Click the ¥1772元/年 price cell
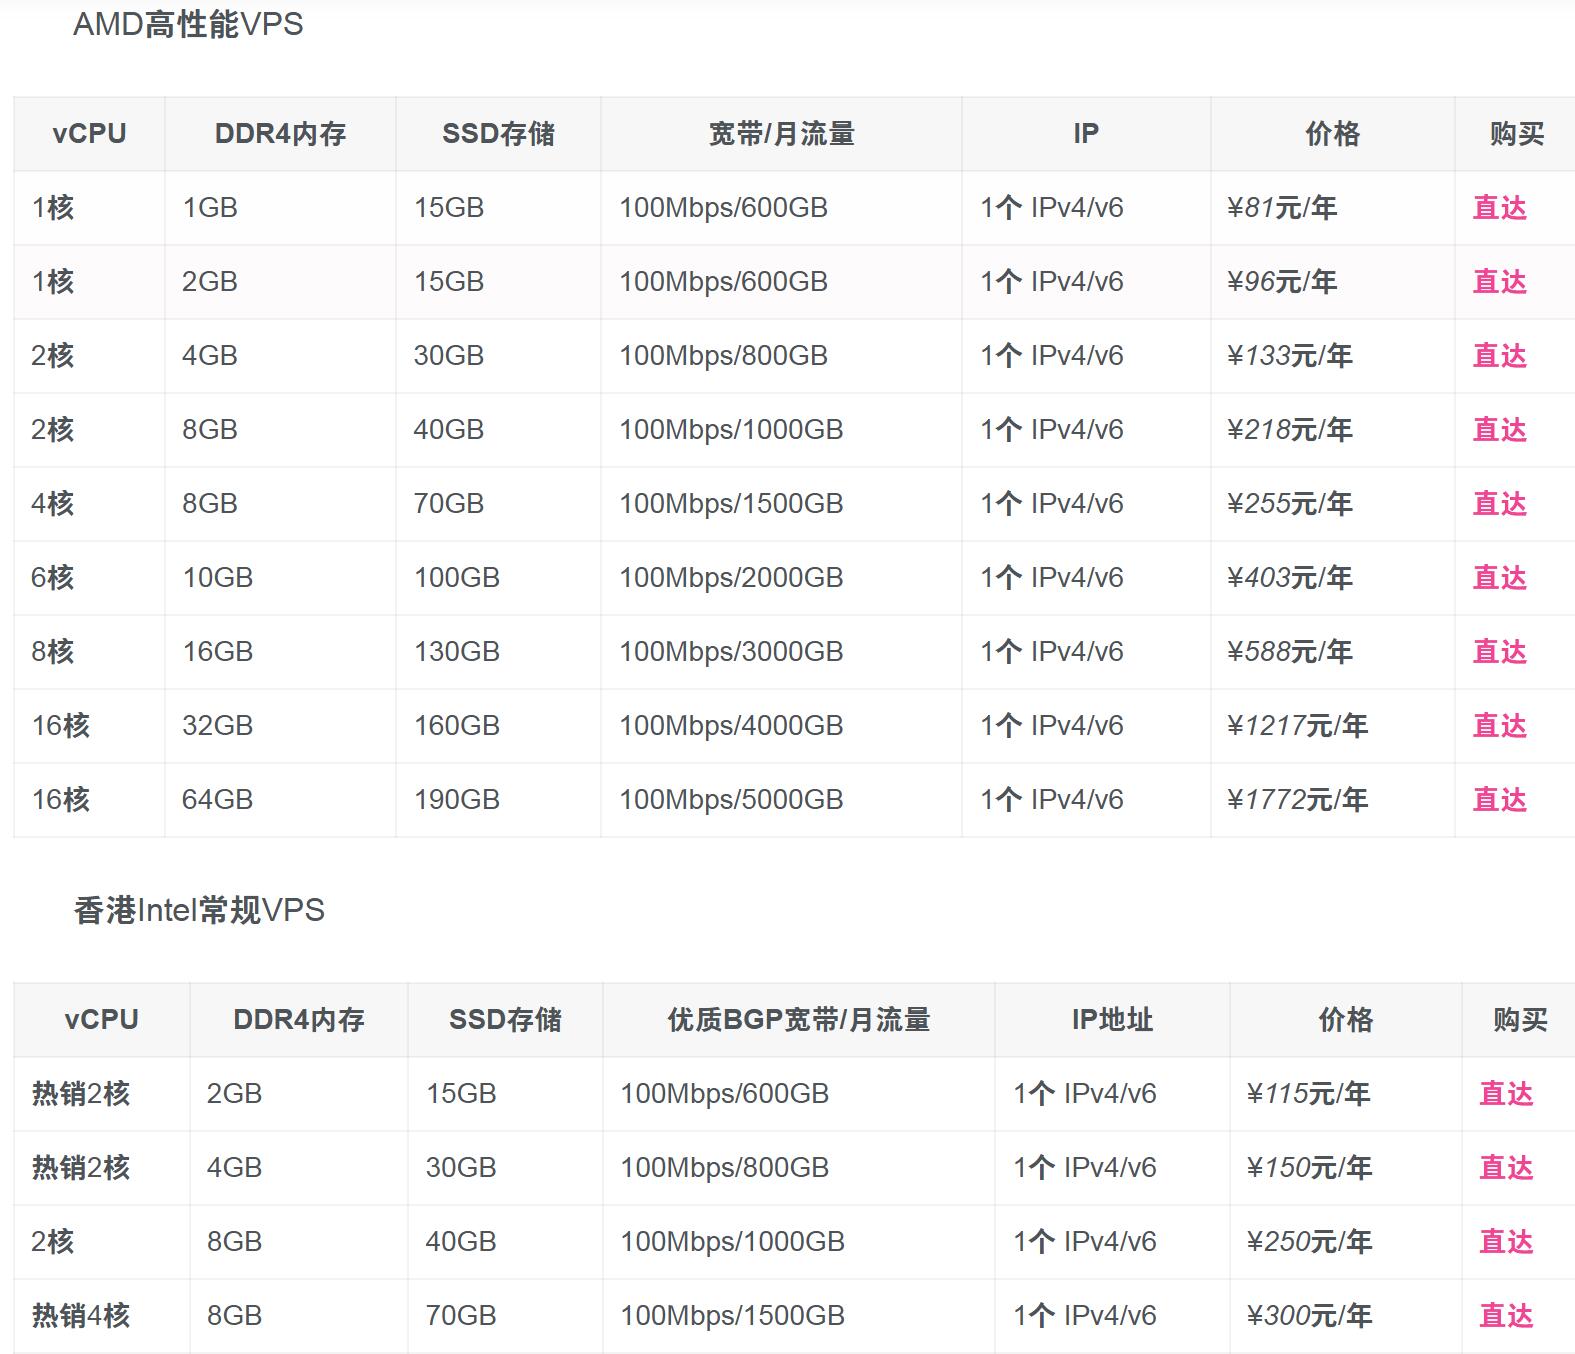Image resolution: width=1575 pixels, height=1354 pixels. click(x=1297, y=800)
